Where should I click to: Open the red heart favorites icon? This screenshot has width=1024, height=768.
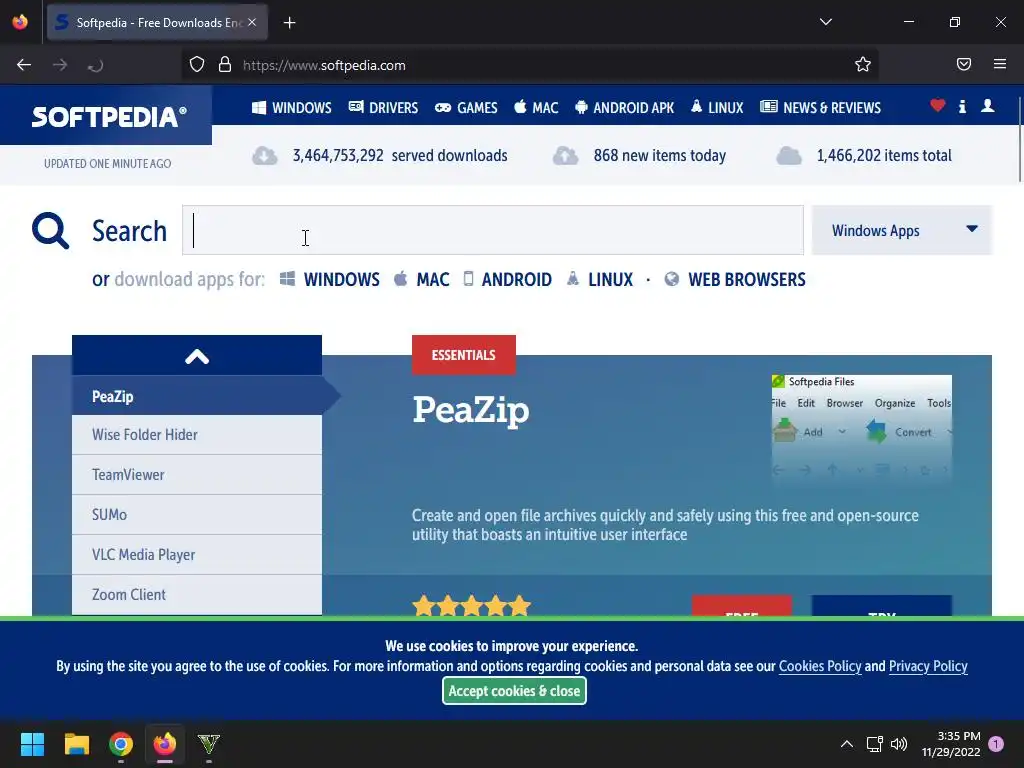tap(938, 105)
